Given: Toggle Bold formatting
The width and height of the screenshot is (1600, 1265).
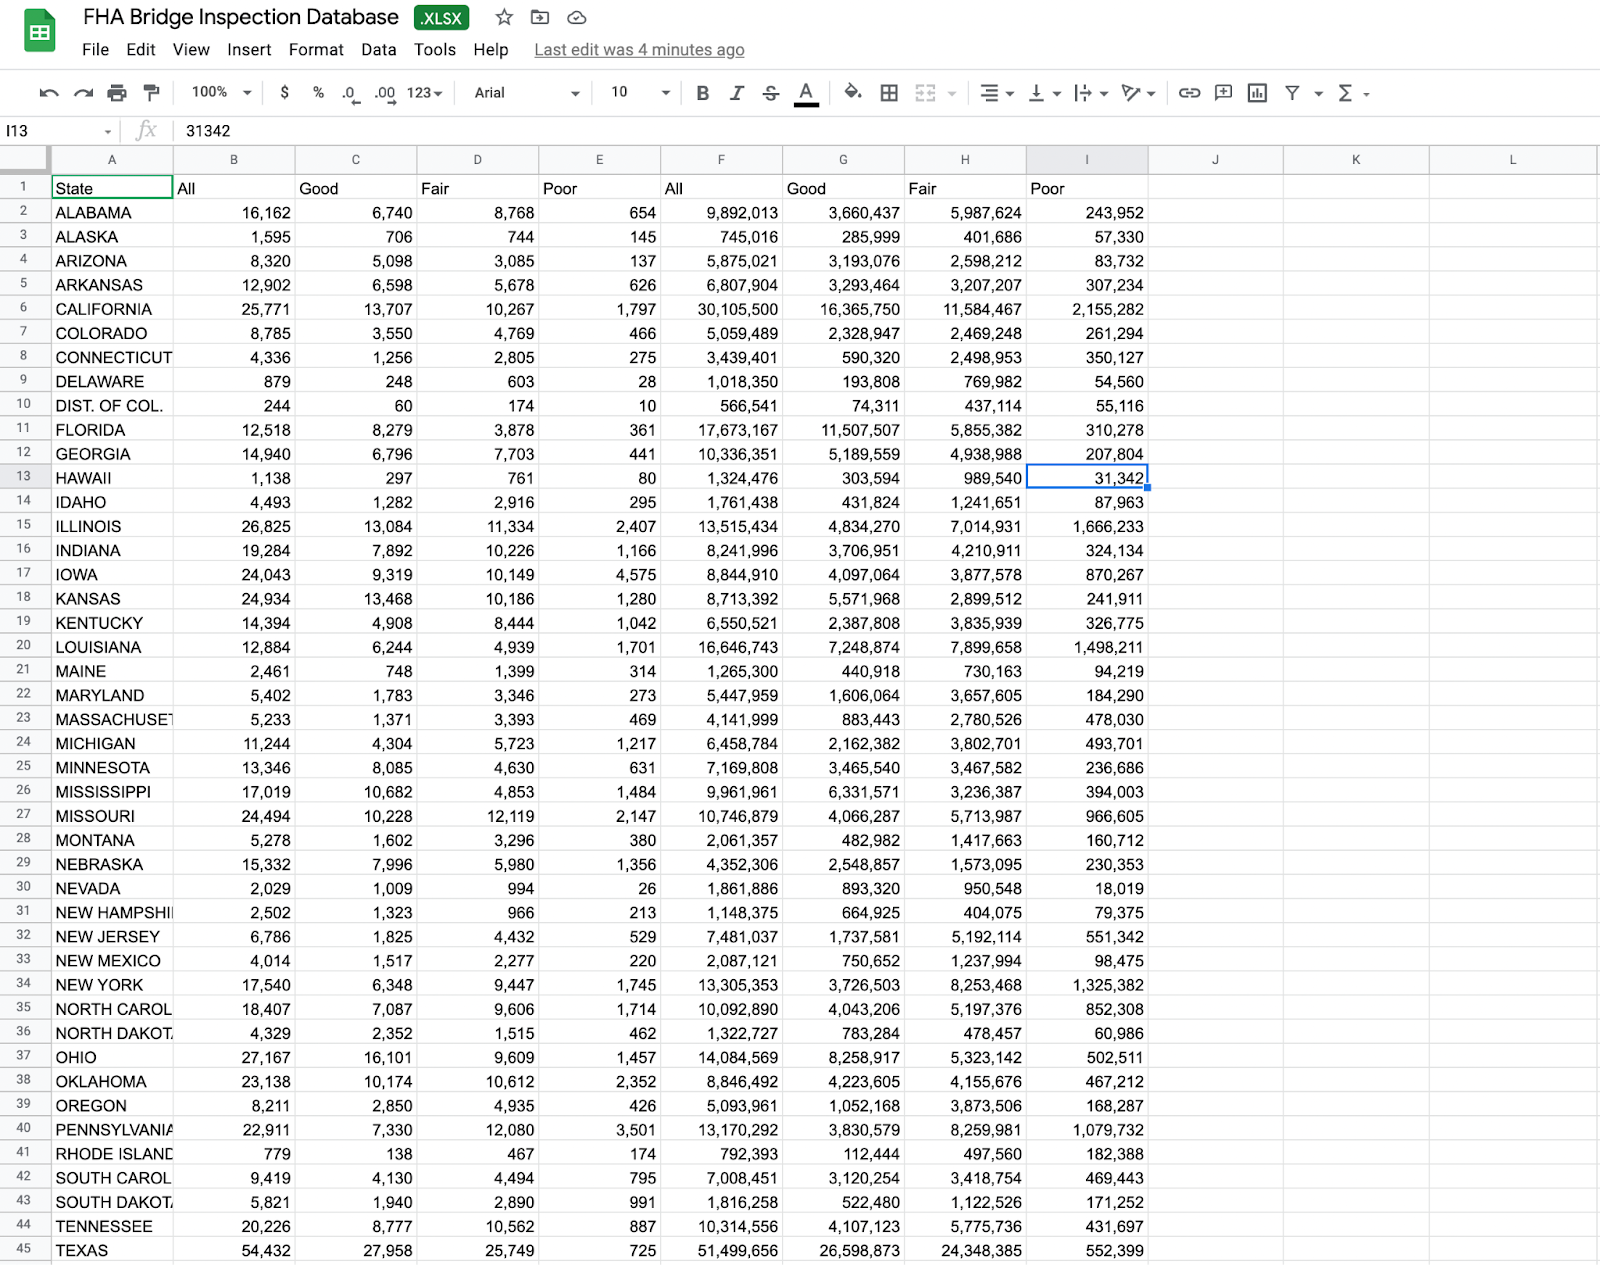Looking at the screenshot, I should (x=703, y=93).
